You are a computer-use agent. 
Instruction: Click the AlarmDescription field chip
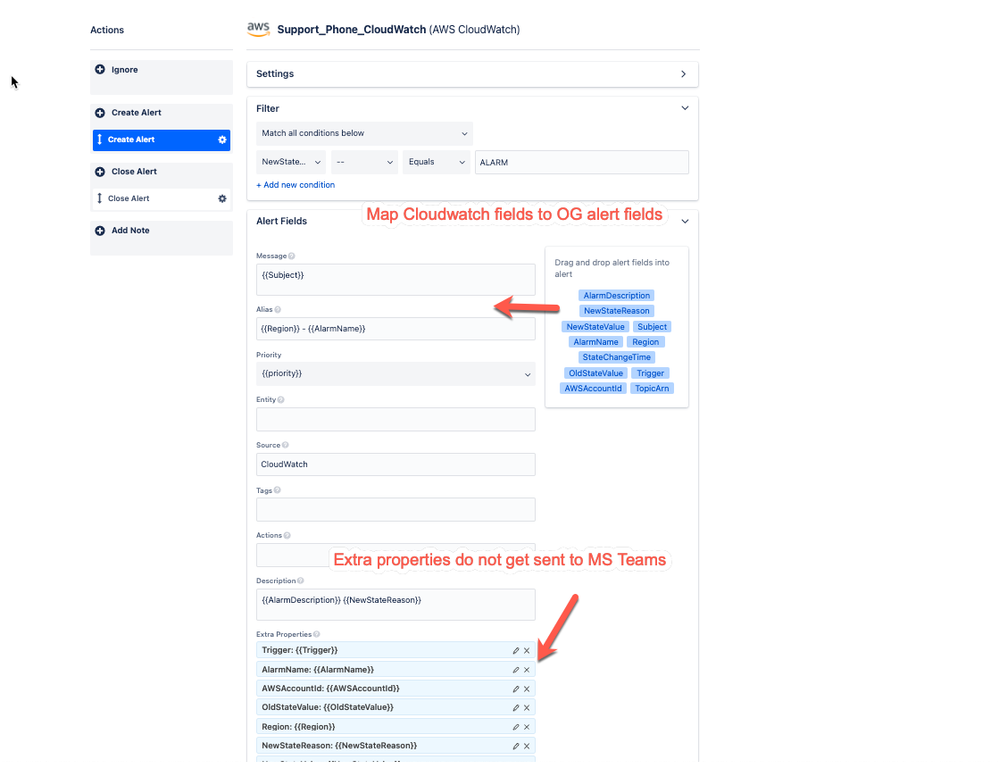point(617,296)
